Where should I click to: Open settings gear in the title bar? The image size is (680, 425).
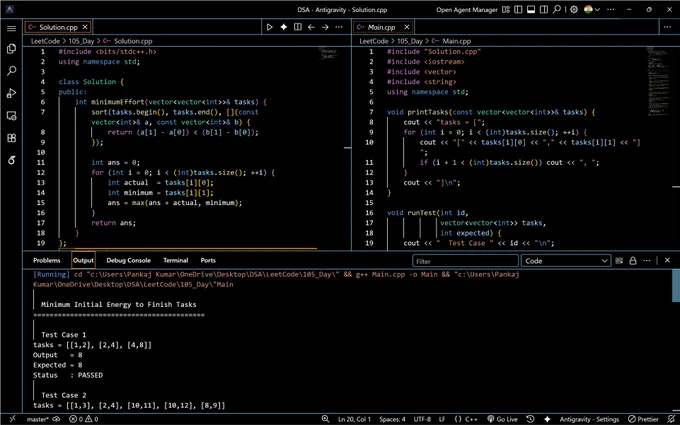(x=574, y=10)
